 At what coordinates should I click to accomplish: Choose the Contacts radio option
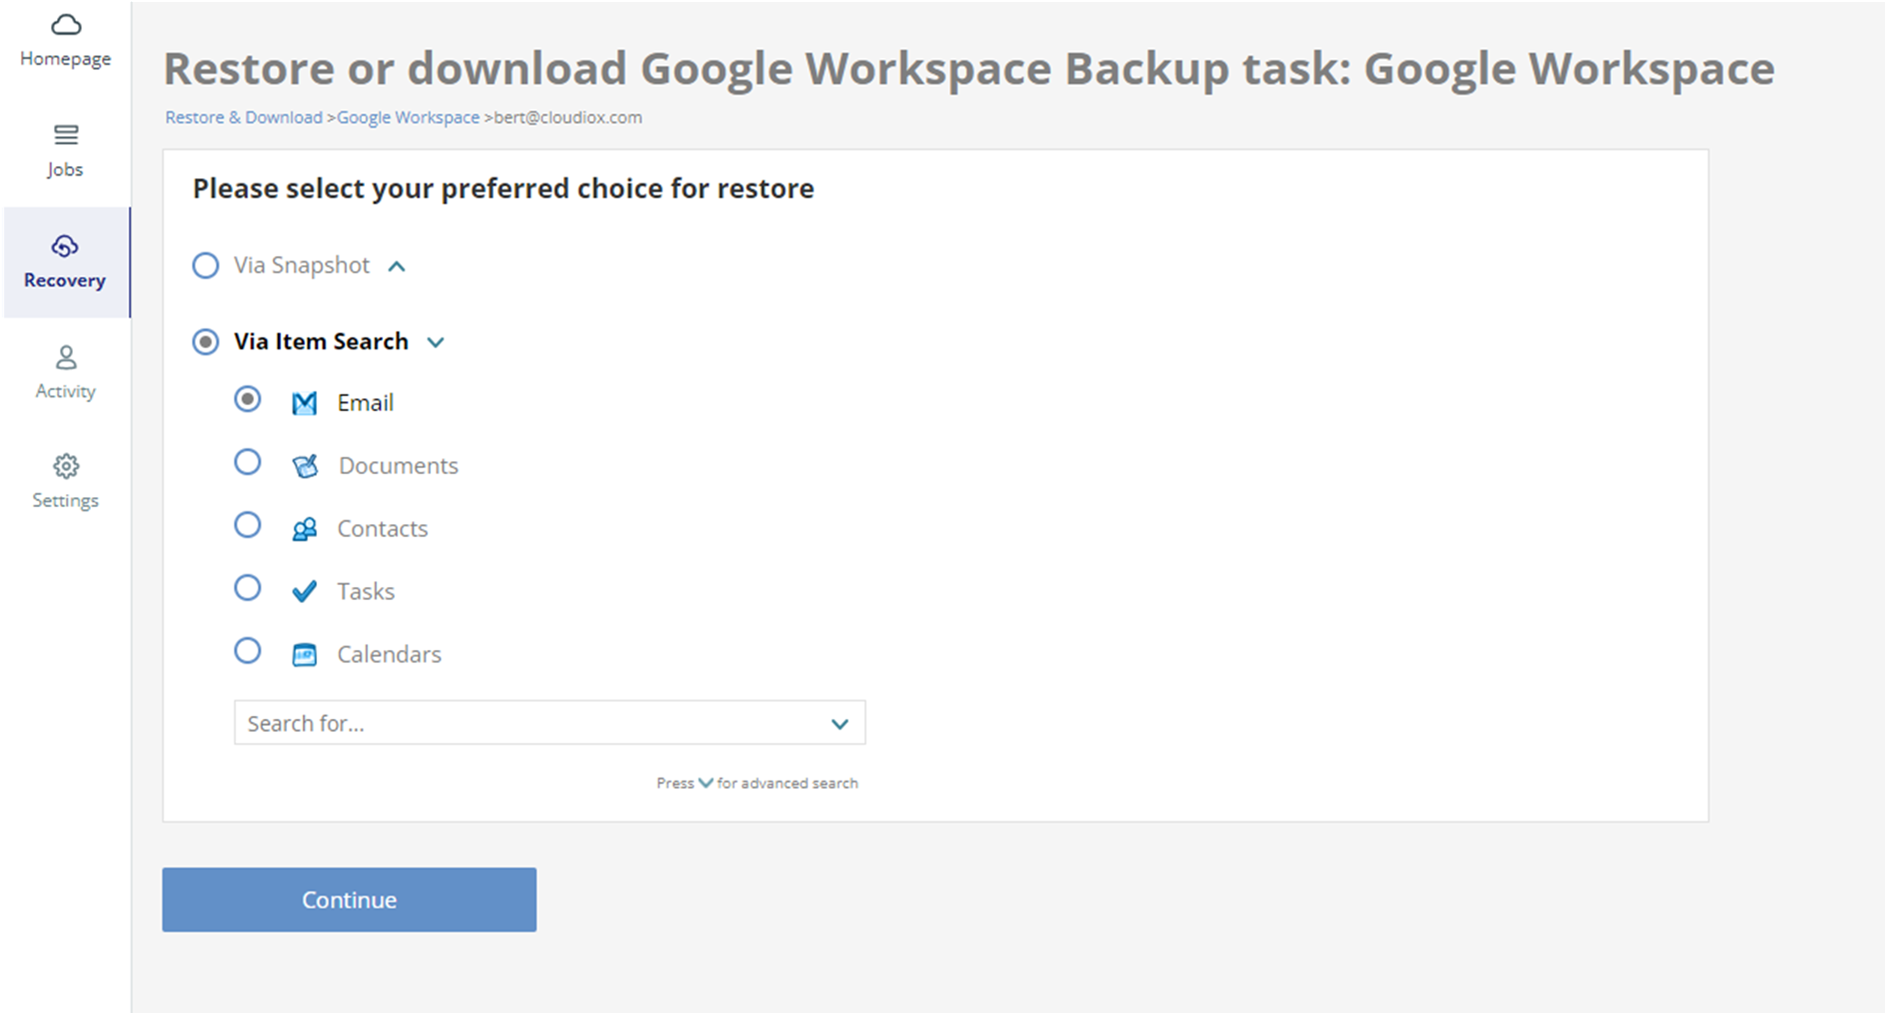coord(247,525)
